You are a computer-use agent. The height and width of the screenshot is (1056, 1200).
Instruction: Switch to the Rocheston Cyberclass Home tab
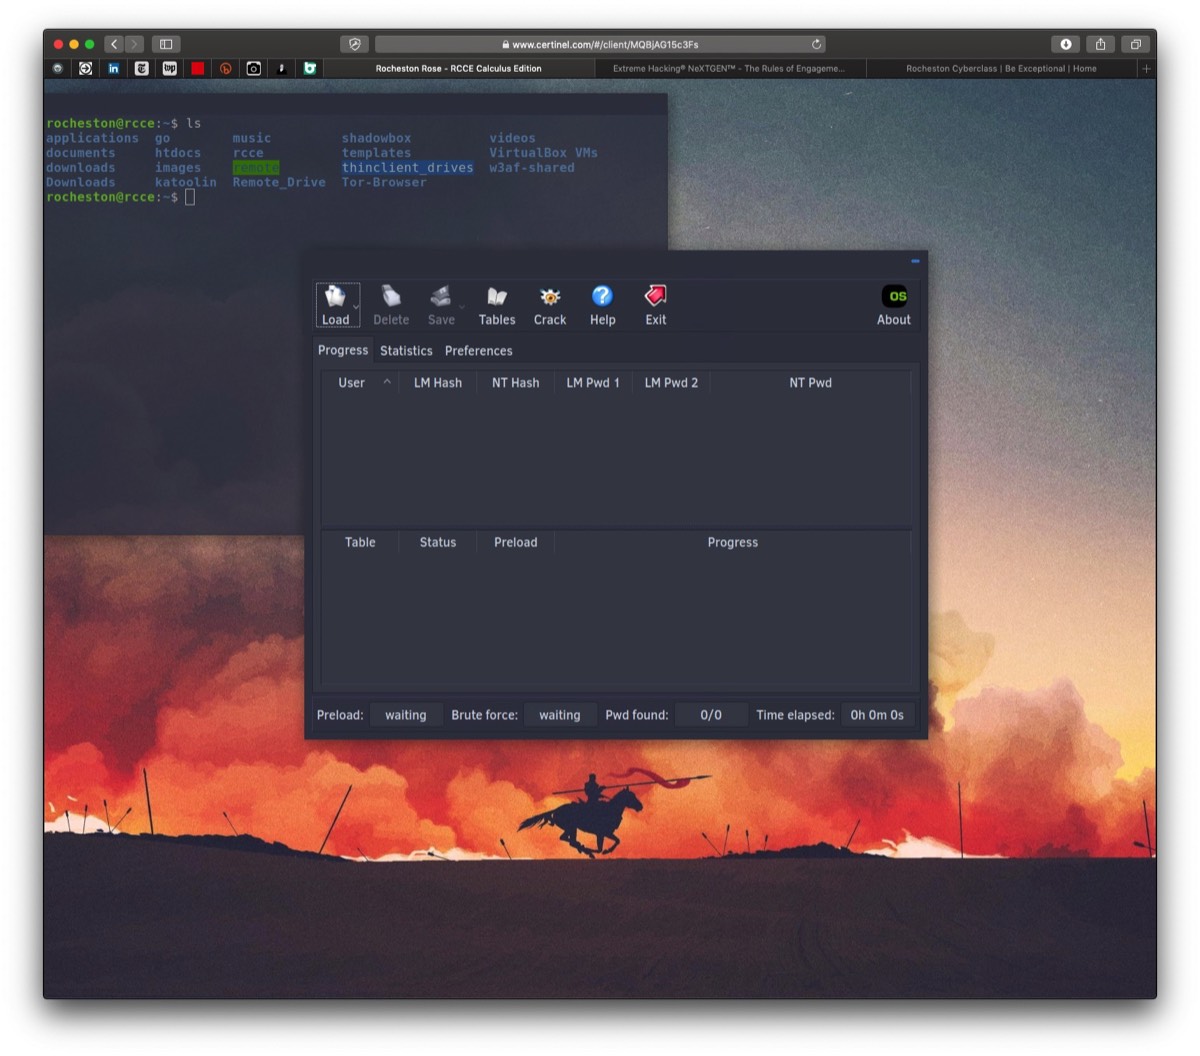(1001, 68)
